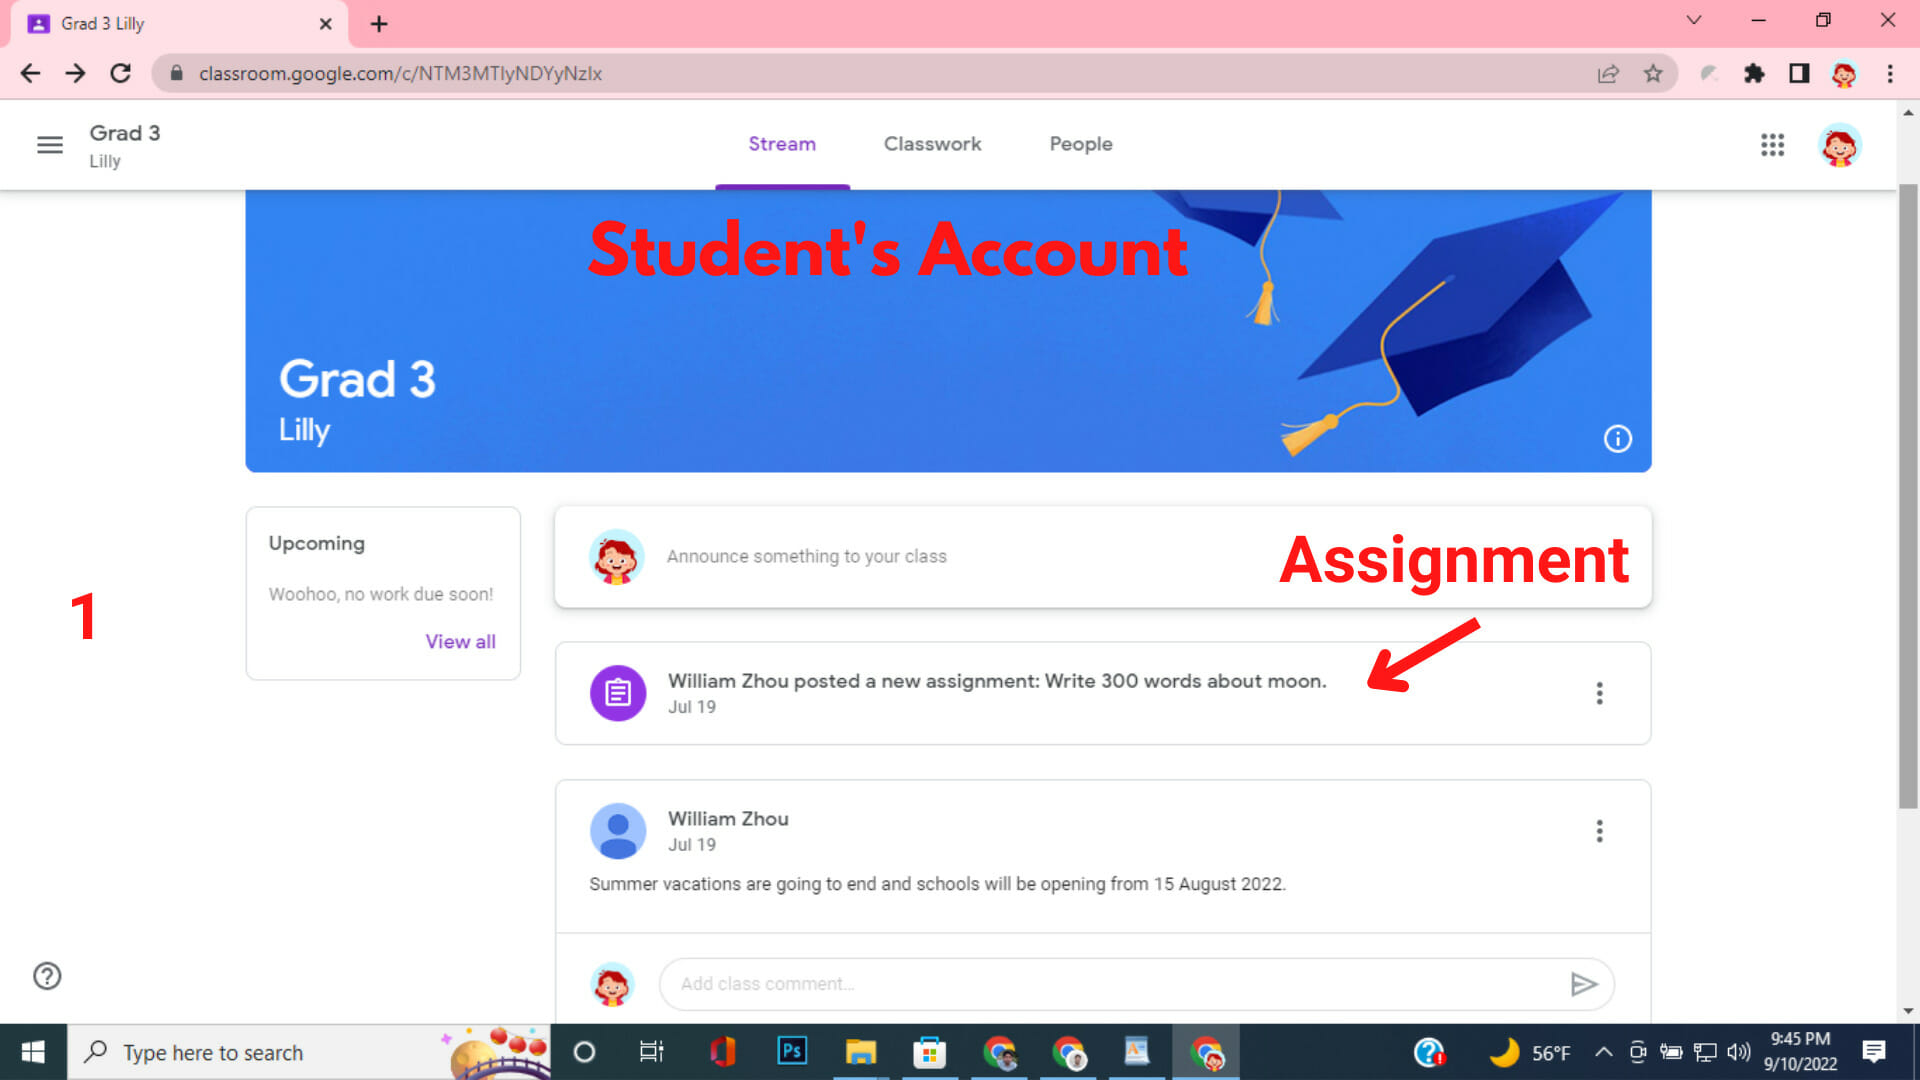Viewport: 1920px width, 1080px height.
Task: Click the page refresh button in browser
Action: (x=120, y=73)
